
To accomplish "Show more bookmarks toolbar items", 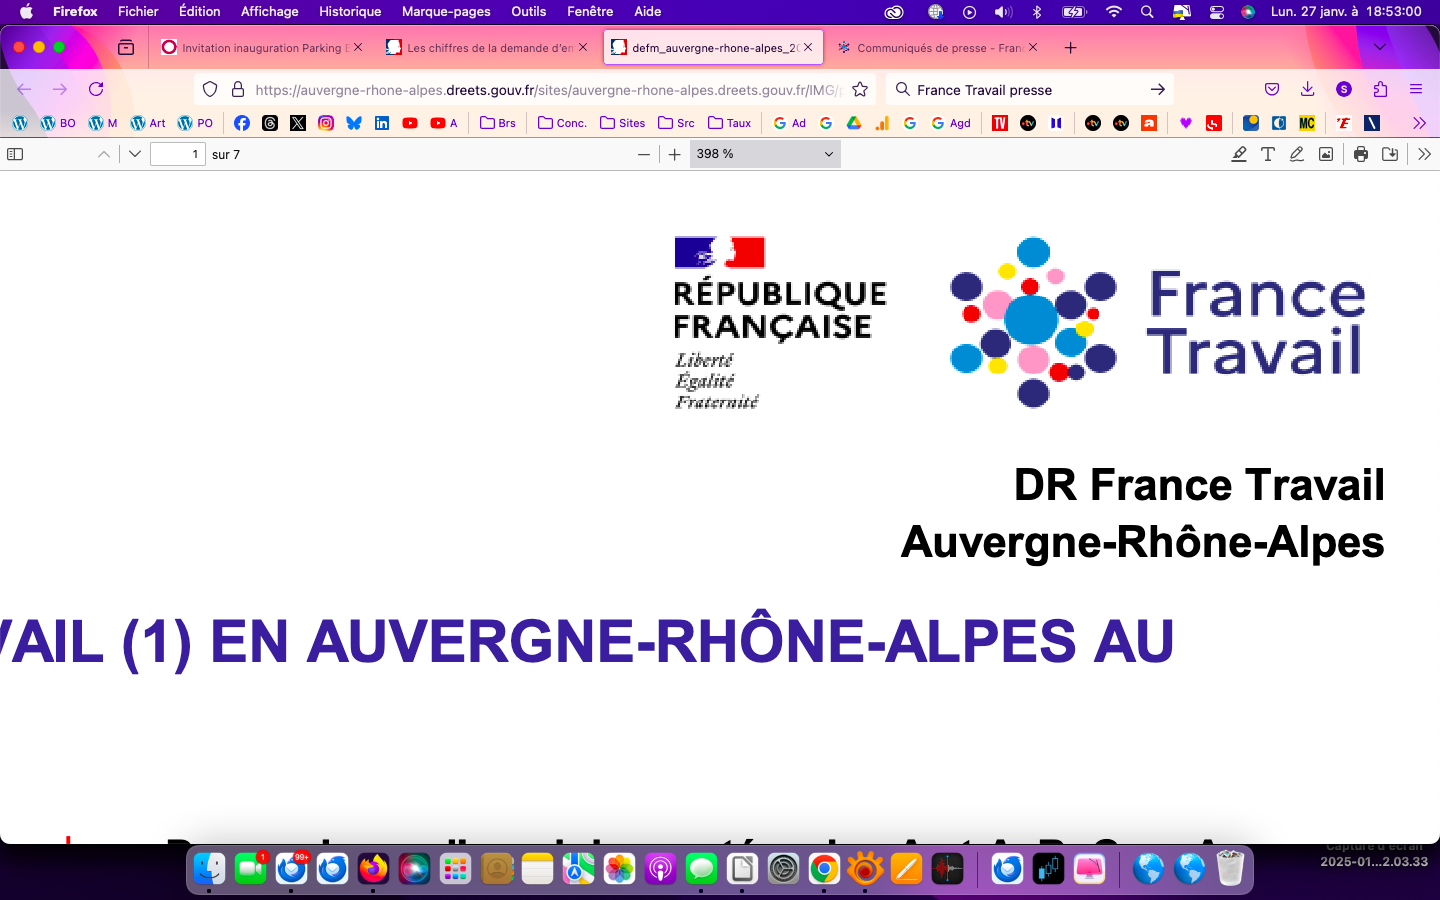I will (1419, 123).
